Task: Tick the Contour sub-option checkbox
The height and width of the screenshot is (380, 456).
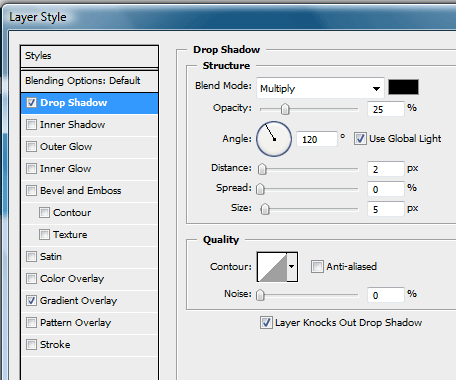Action: coord(44,213)
